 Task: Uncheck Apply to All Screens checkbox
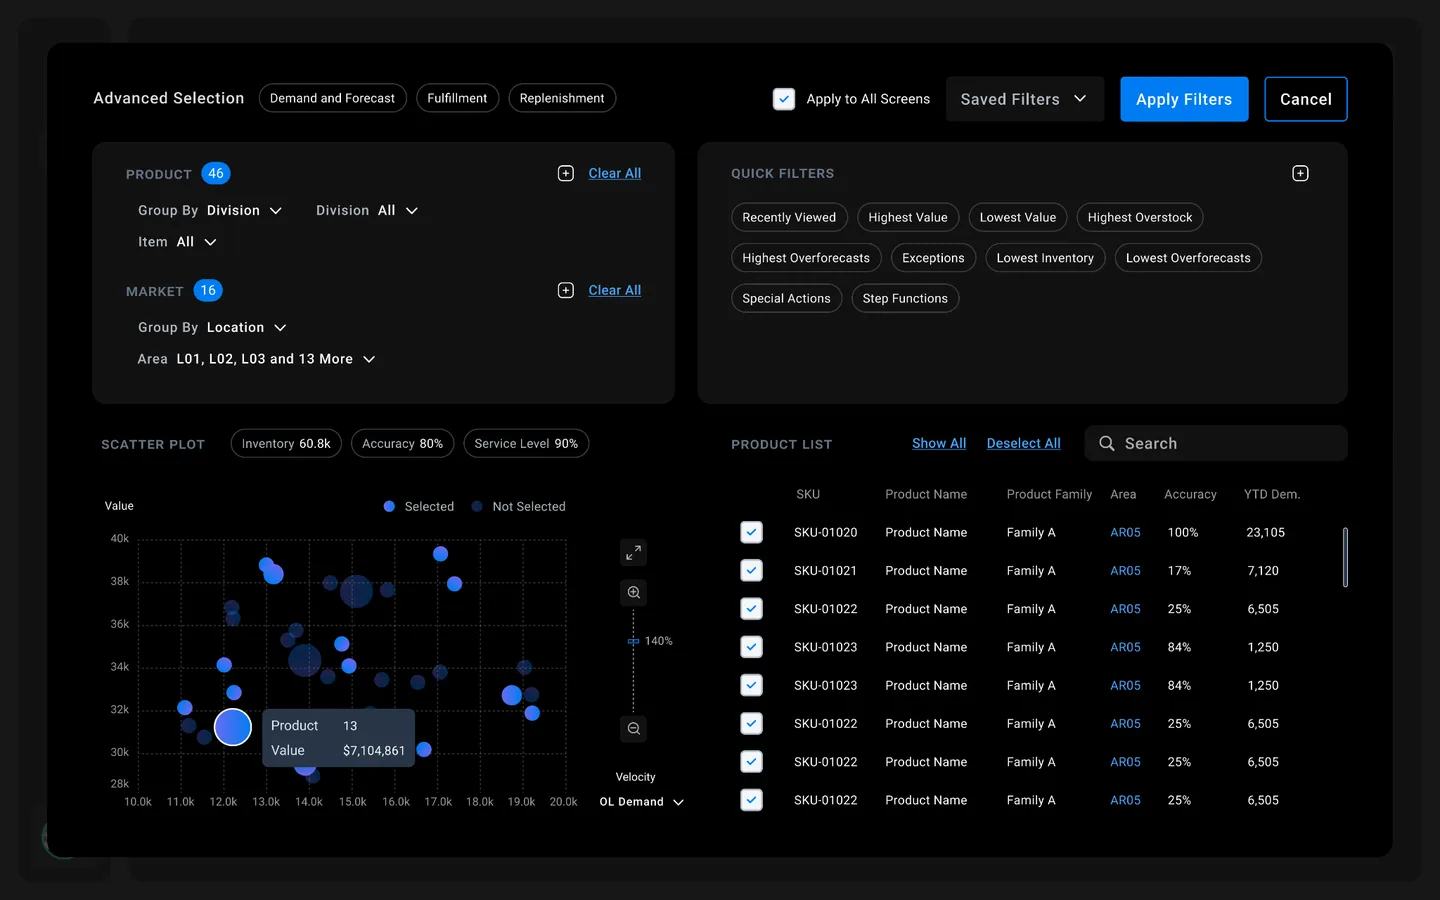click(784, 99)
